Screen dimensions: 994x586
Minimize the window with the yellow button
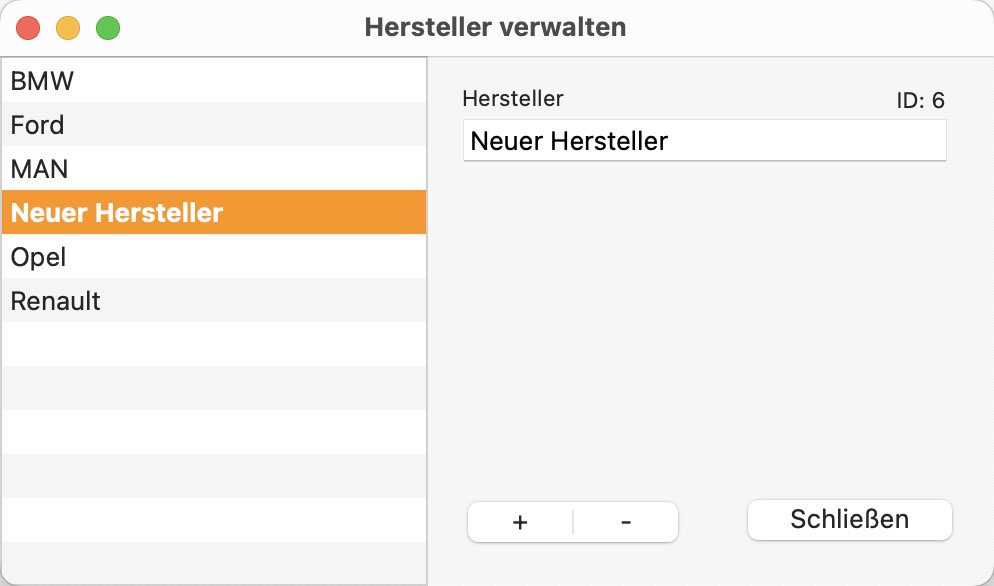(x=68, y=28)
